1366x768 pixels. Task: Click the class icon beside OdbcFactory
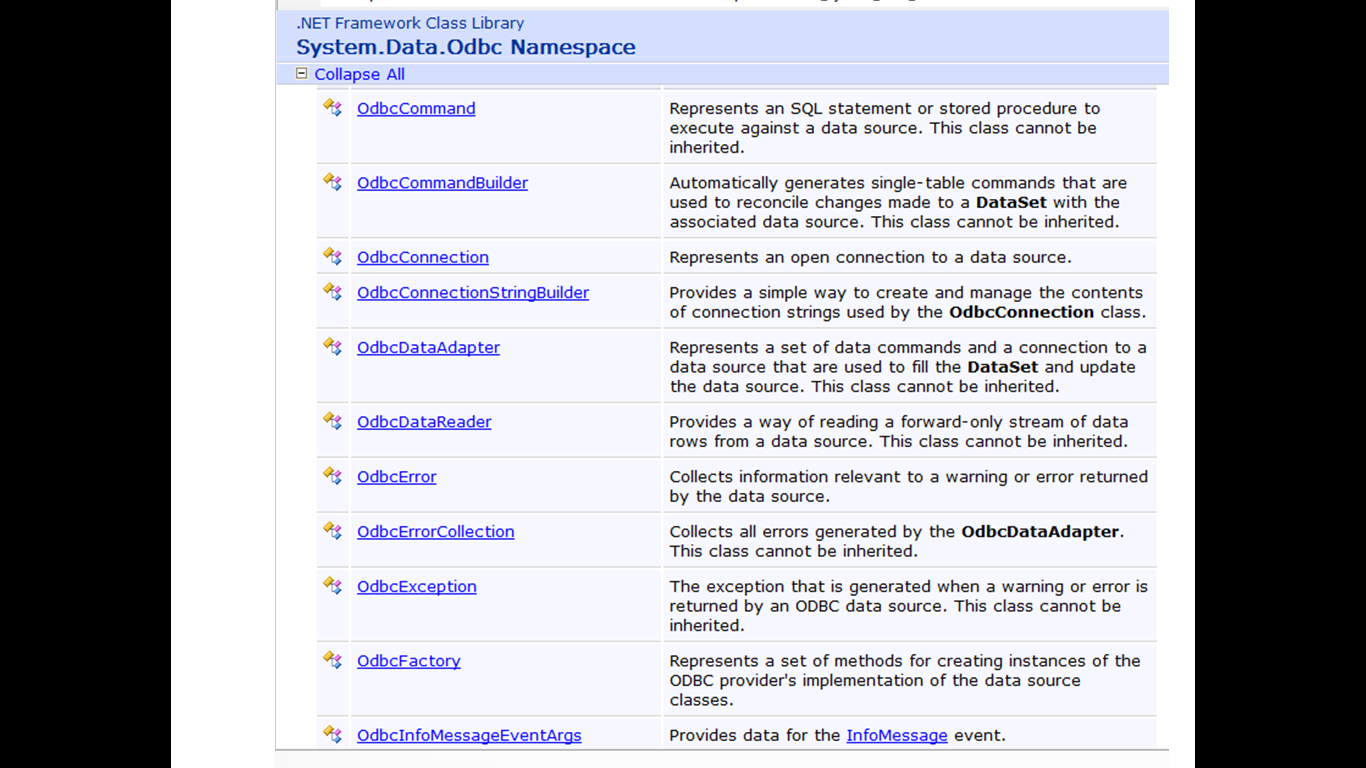click(333, 660)
